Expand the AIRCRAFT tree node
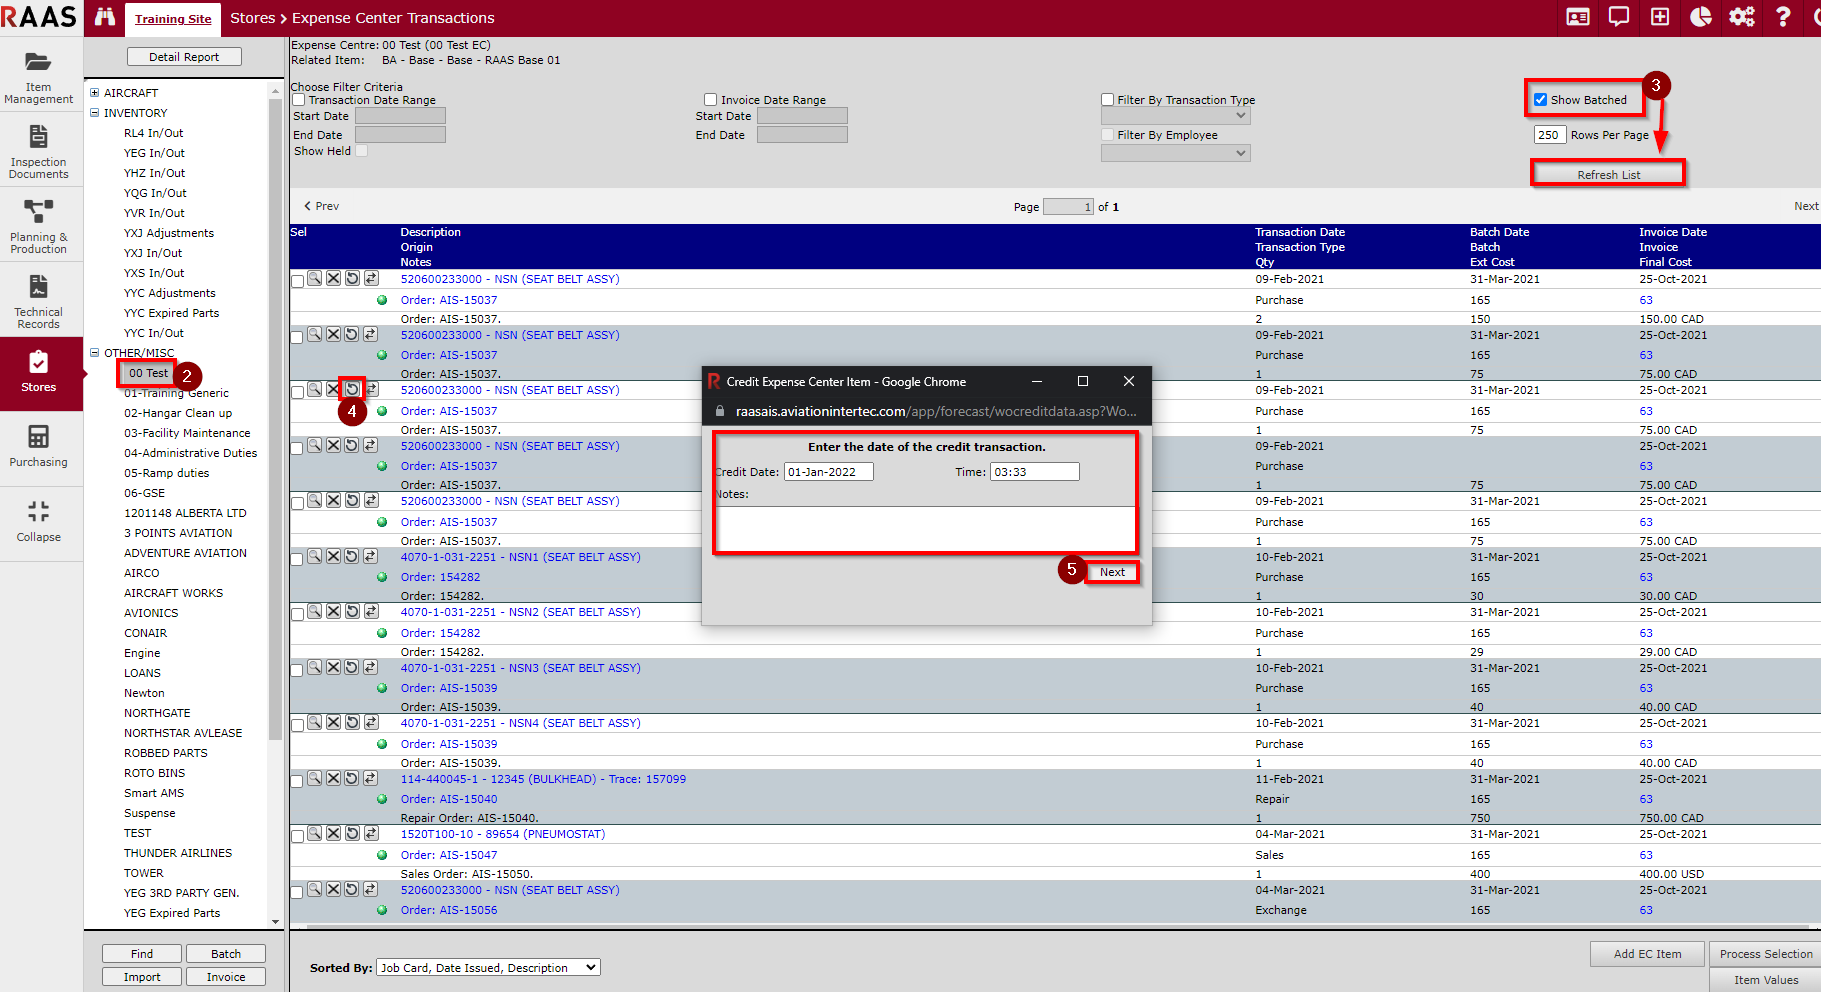 click(x=95, y=93)
